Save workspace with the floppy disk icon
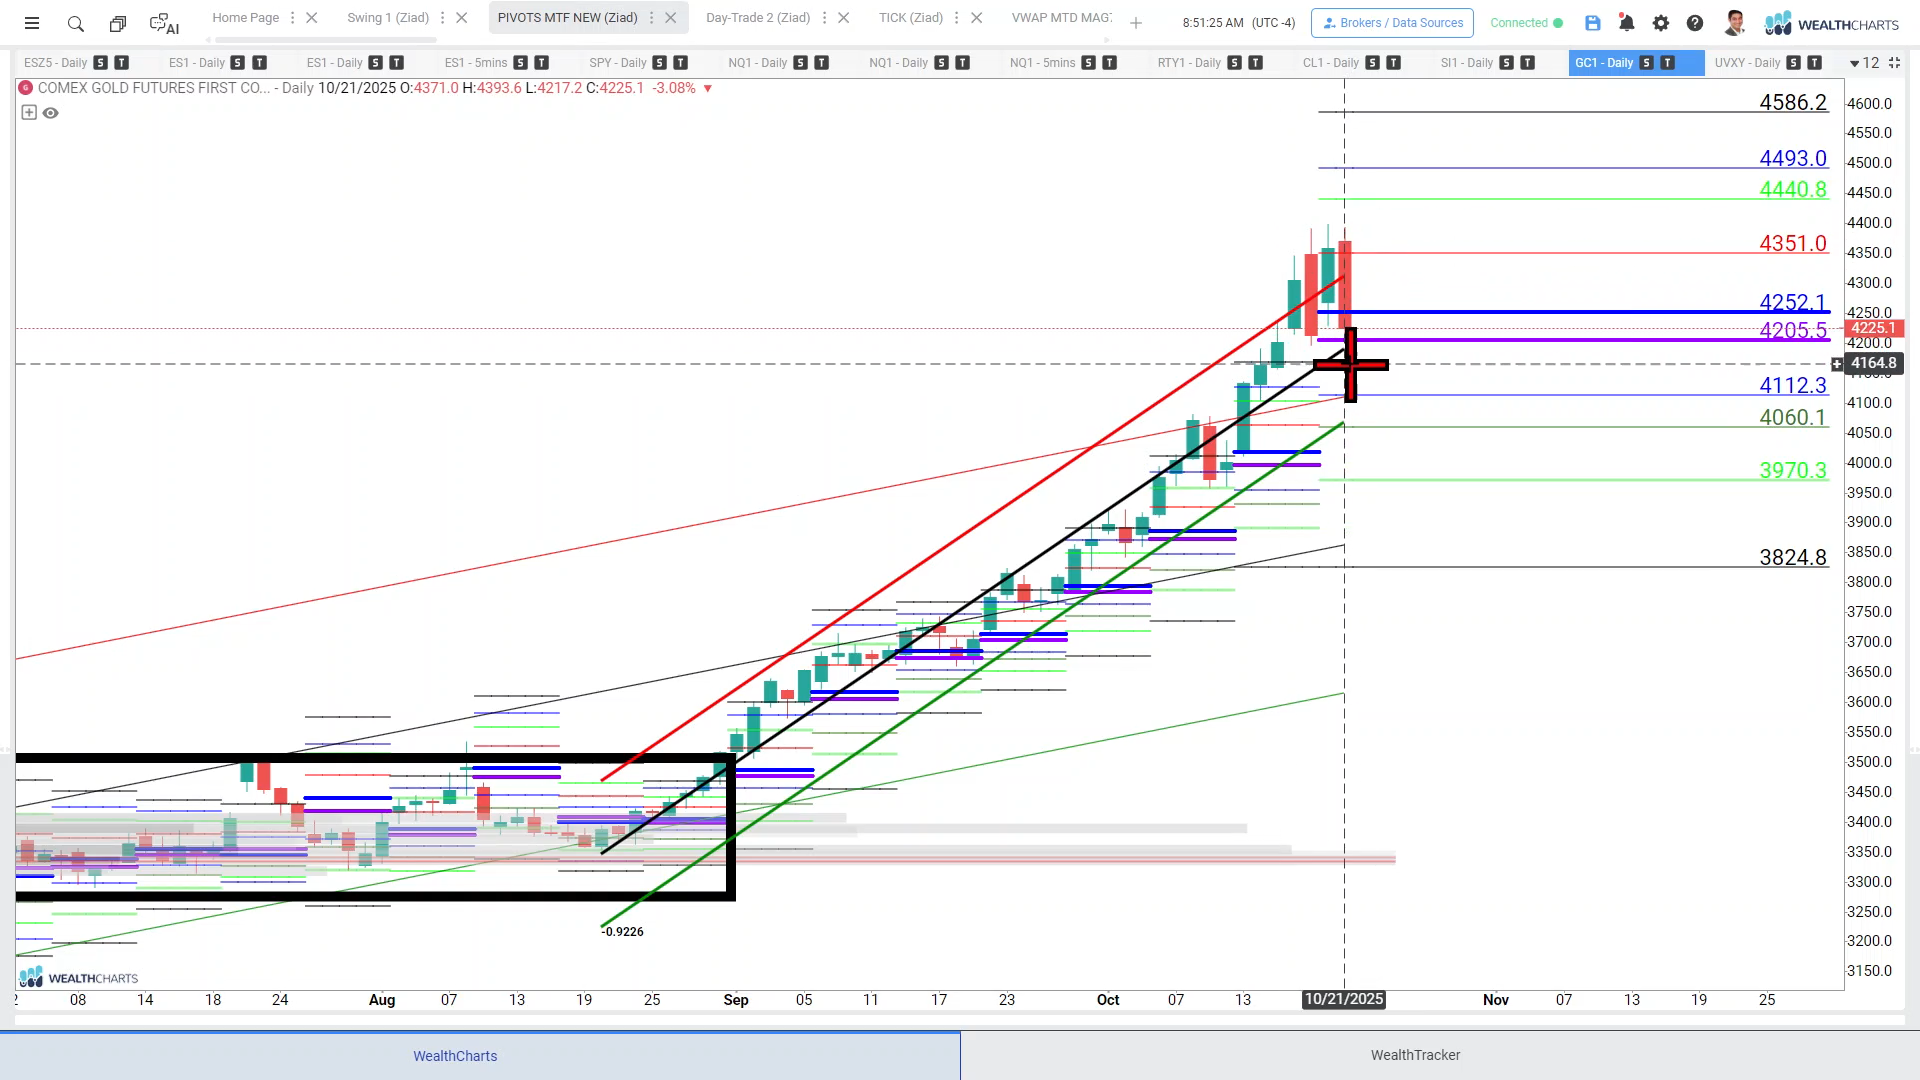1920x1080 pixels. click(x=1593, y=23)
